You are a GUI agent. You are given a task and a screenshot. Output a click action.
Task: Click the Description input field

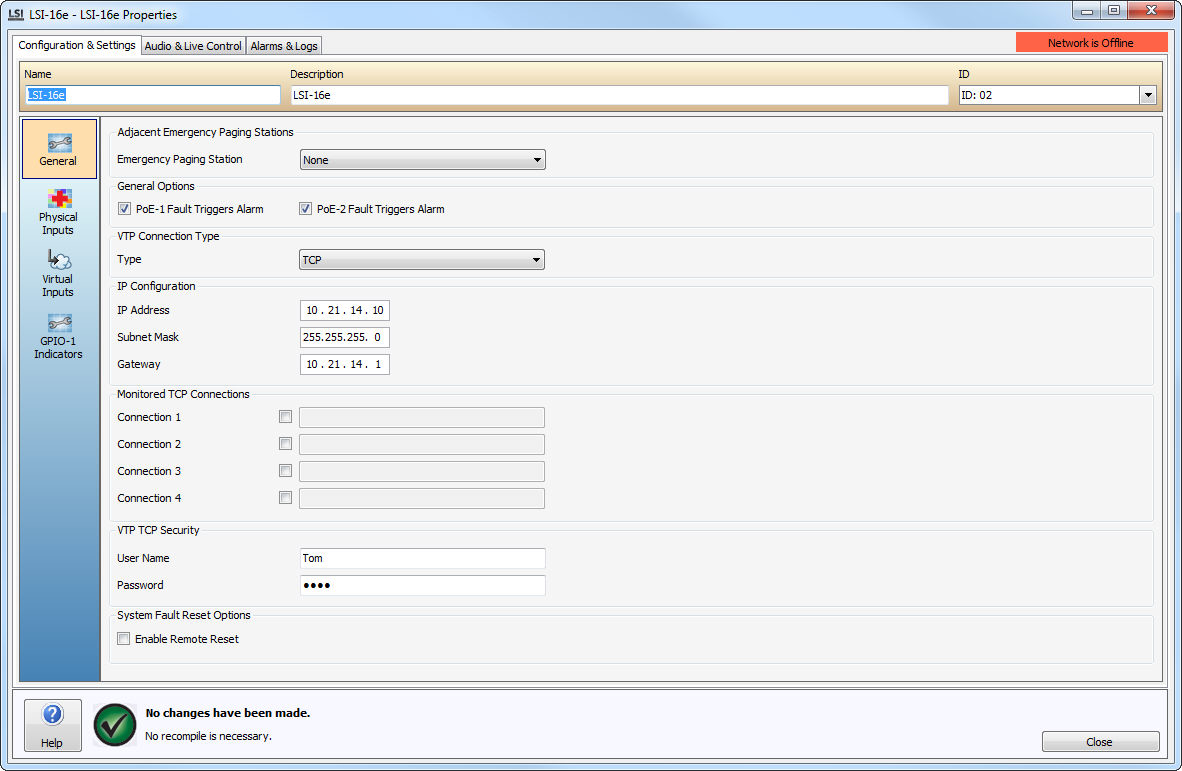(x=620, y=95)
